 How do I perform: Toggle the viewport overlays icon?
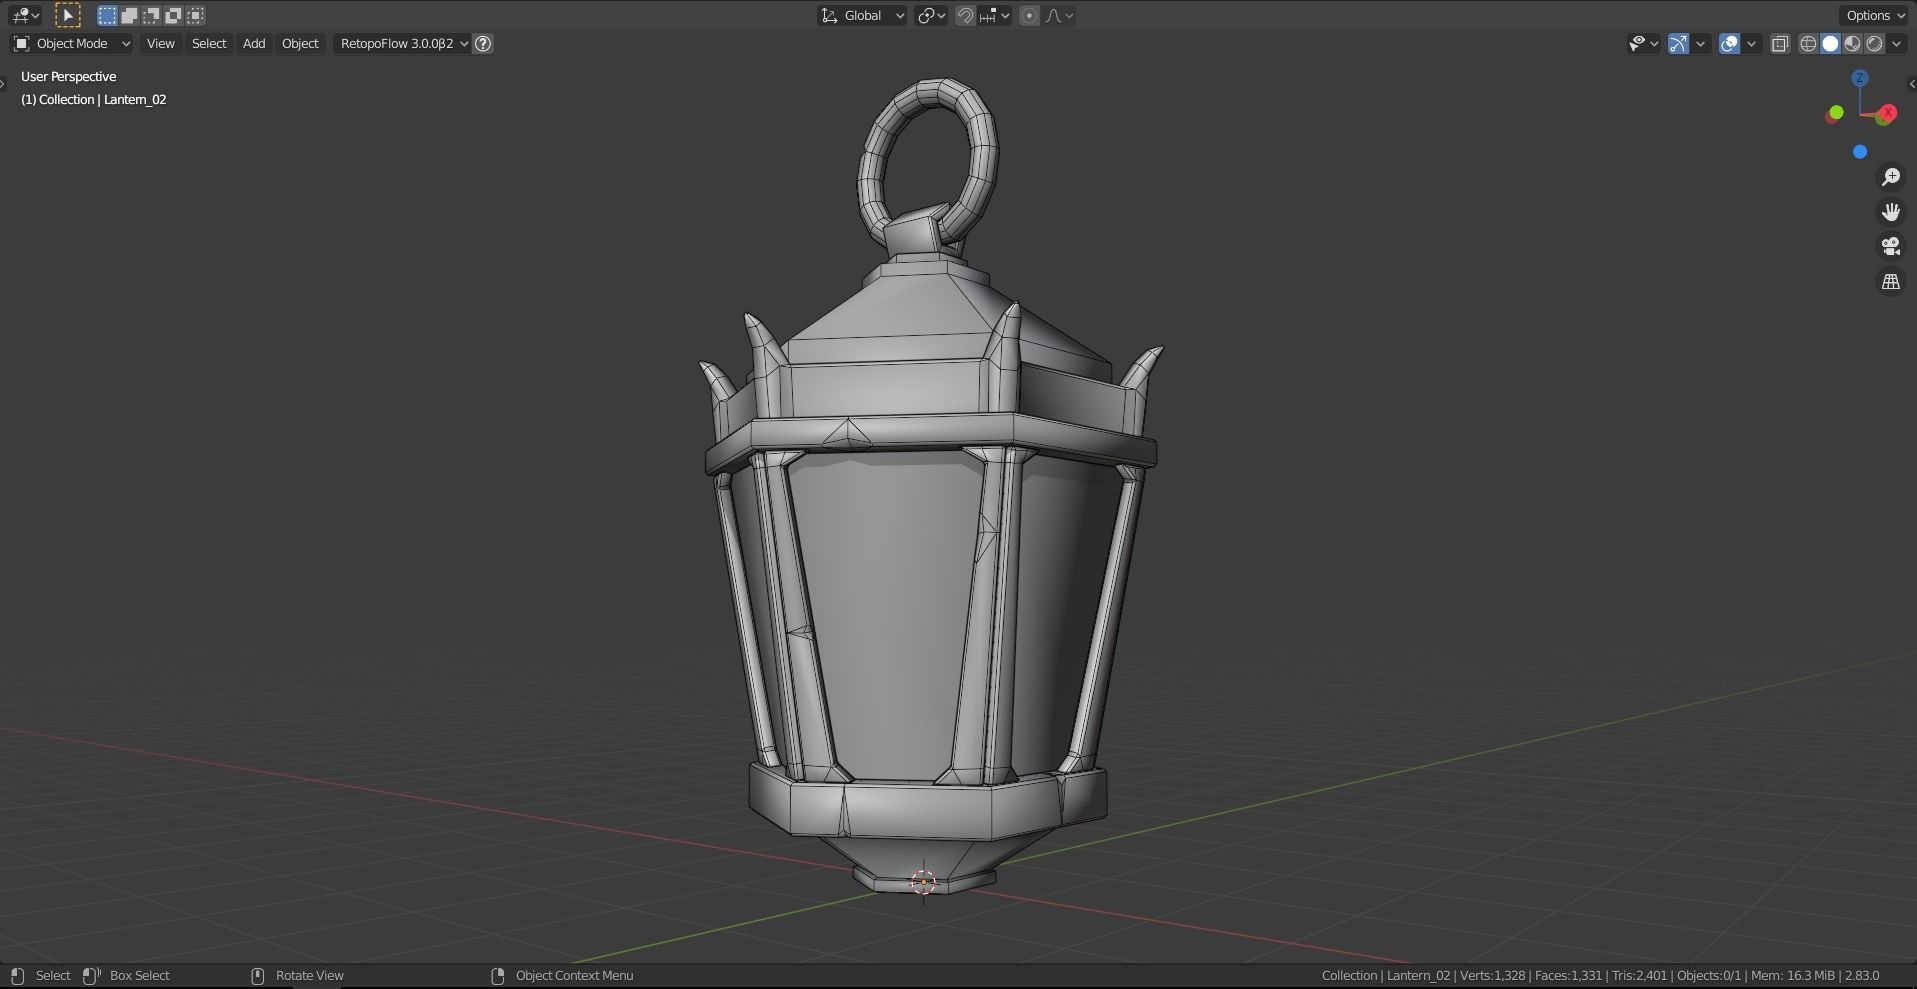pos(1729,43)
